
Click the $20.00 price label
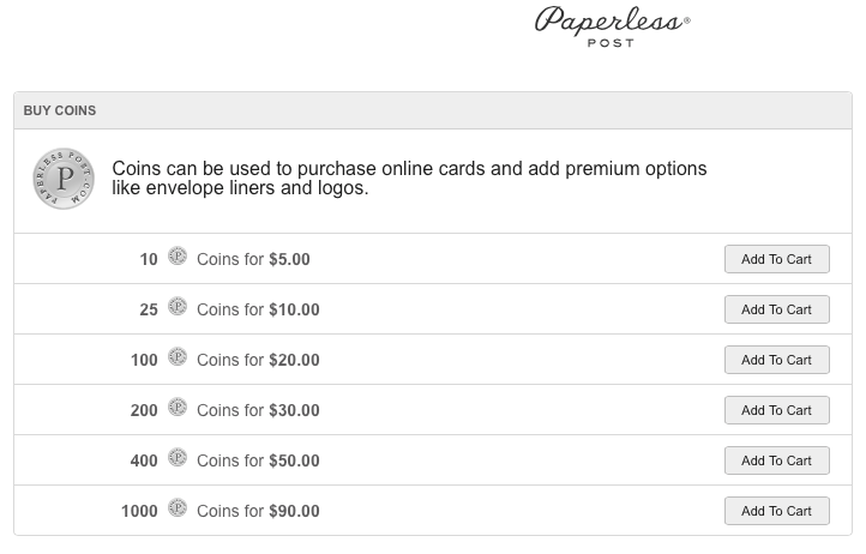(294, 361)
